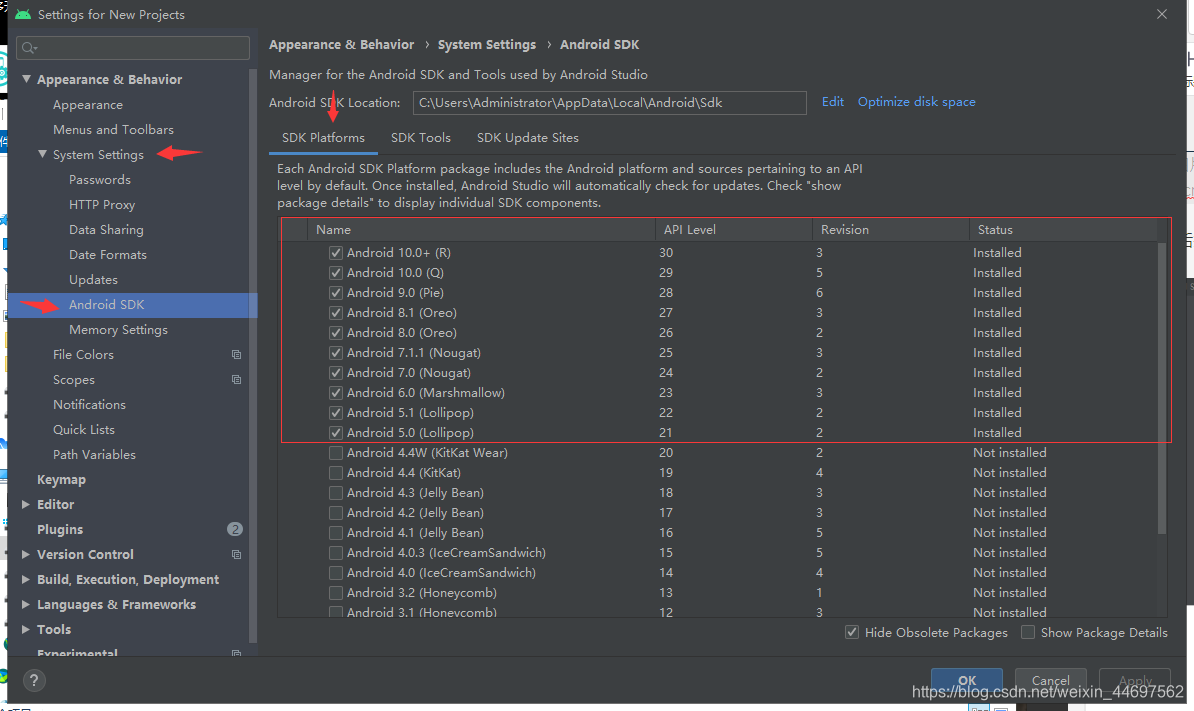Click the settings search field
Viewport: 1194px width, 711px height.
click(x=133, y=48)
